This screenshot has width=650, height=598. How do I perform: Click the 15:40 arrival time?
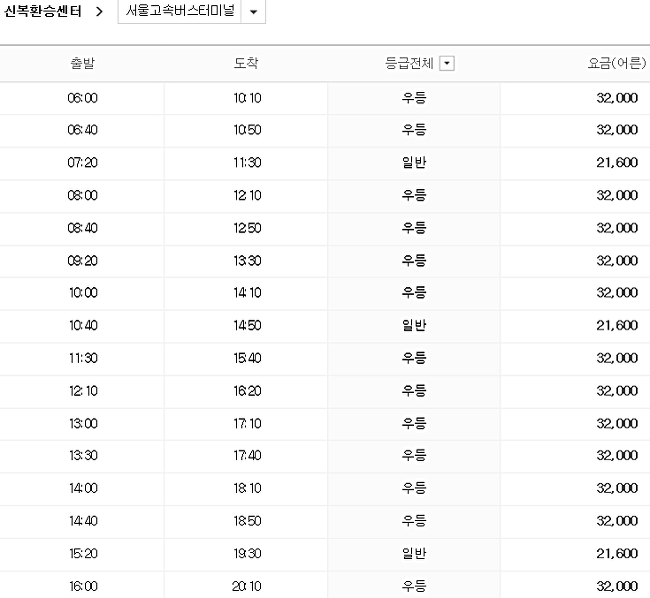coord(247,358)
